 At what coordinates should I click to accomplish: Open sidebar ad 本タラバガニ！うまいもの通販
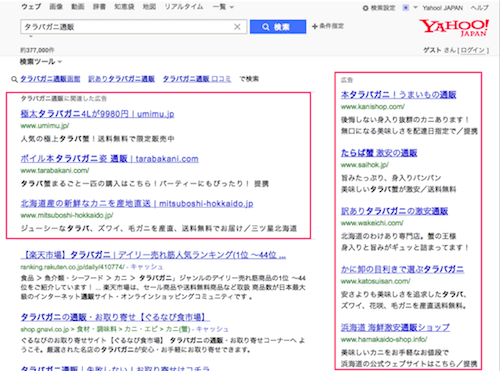click(x=398, y=95)
